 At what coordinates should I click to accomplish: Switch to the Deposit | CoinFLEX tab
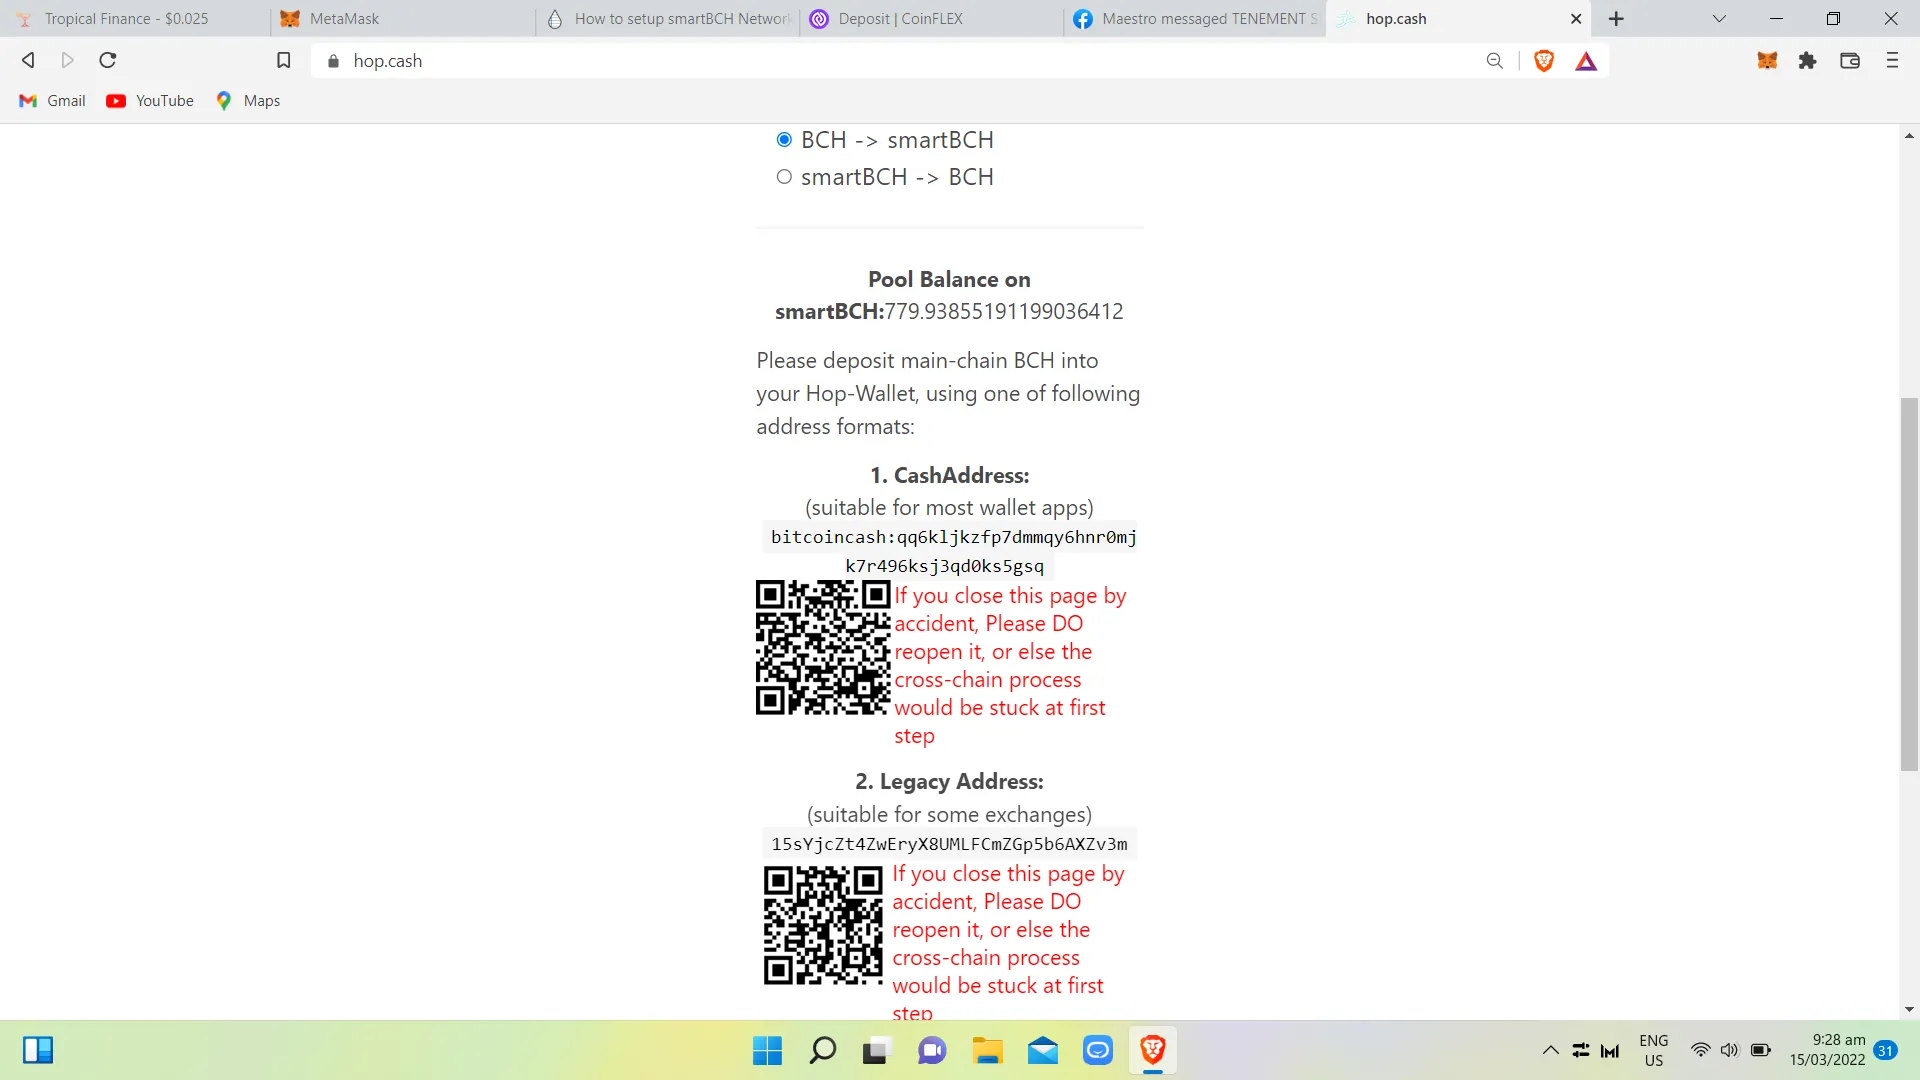[x=932, y=18]
